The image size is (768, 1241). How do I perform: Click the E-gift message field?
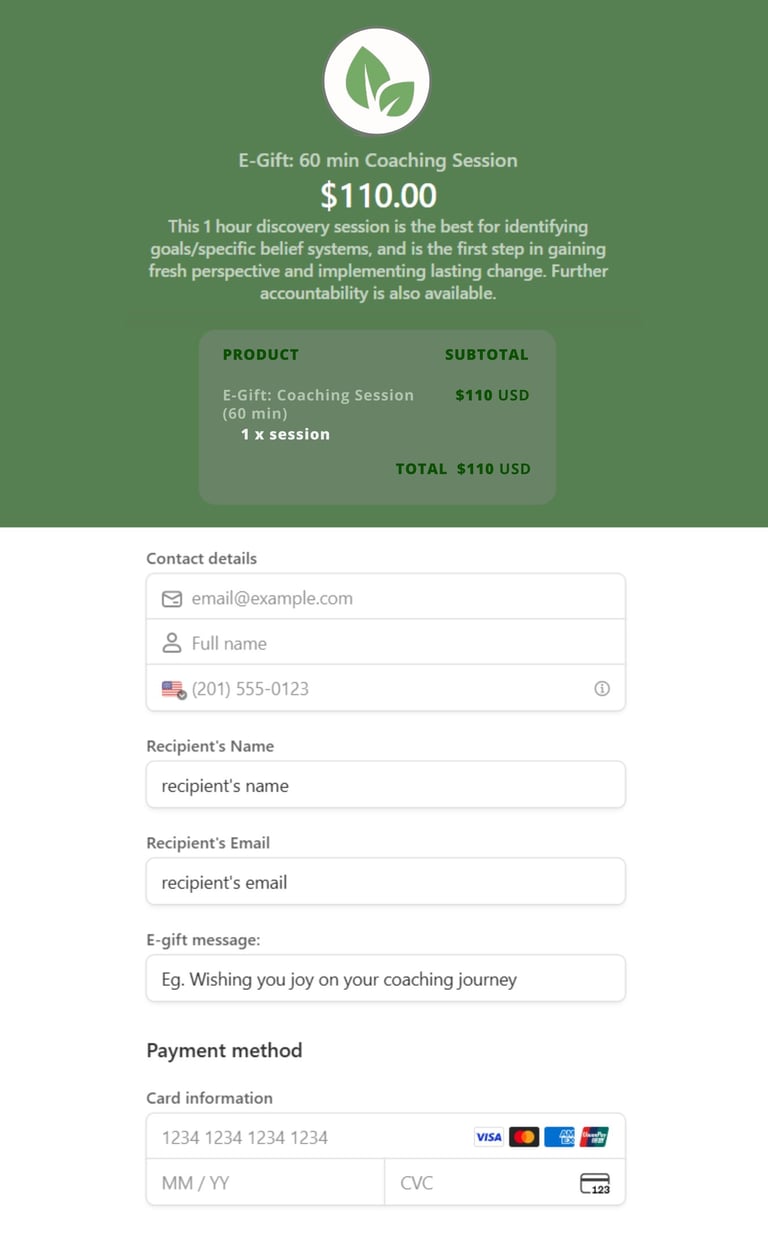[x=386, y=979]
